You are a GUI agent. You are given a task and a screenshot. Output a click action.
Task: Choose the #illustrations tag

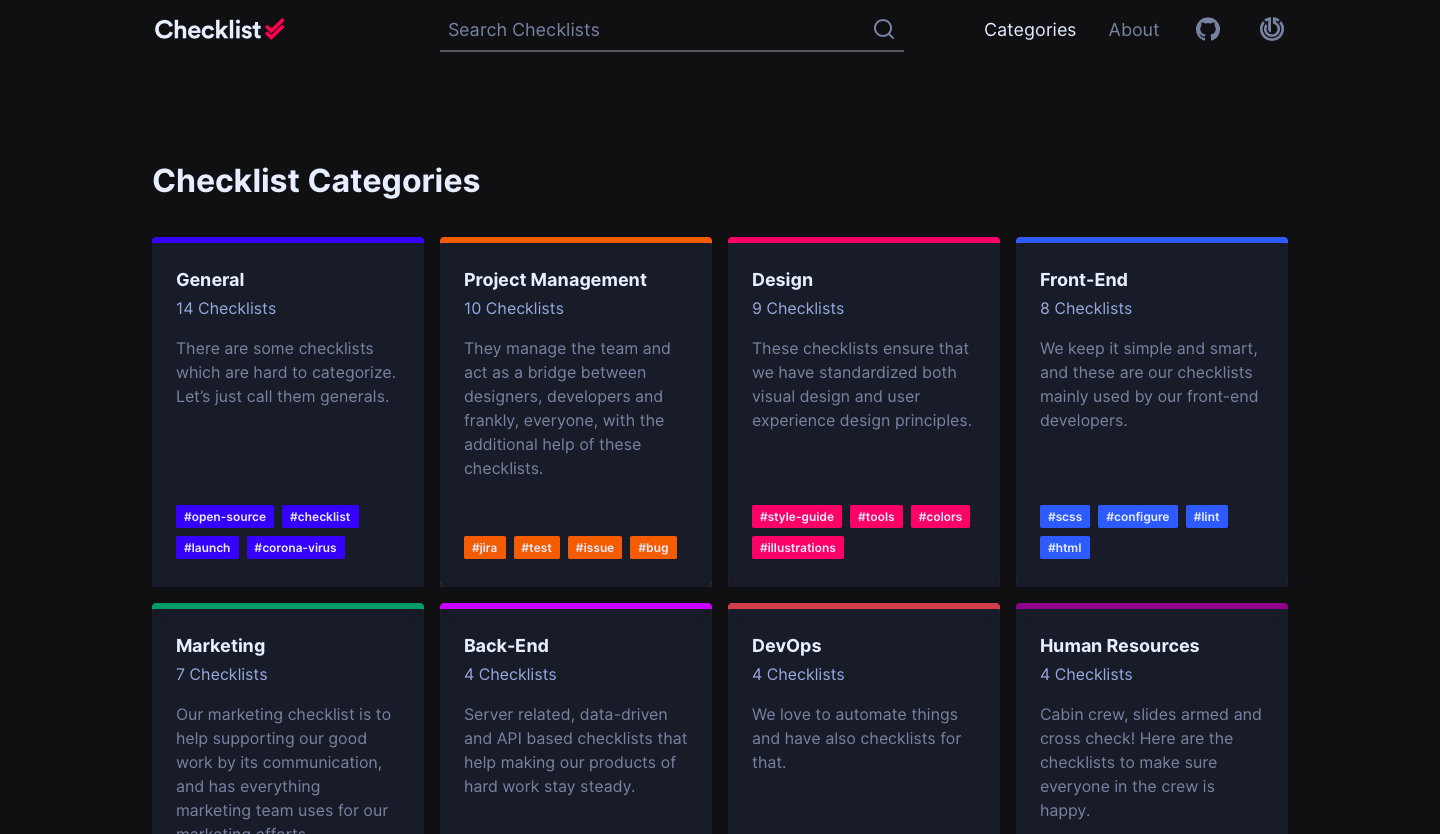pos(798,548)
